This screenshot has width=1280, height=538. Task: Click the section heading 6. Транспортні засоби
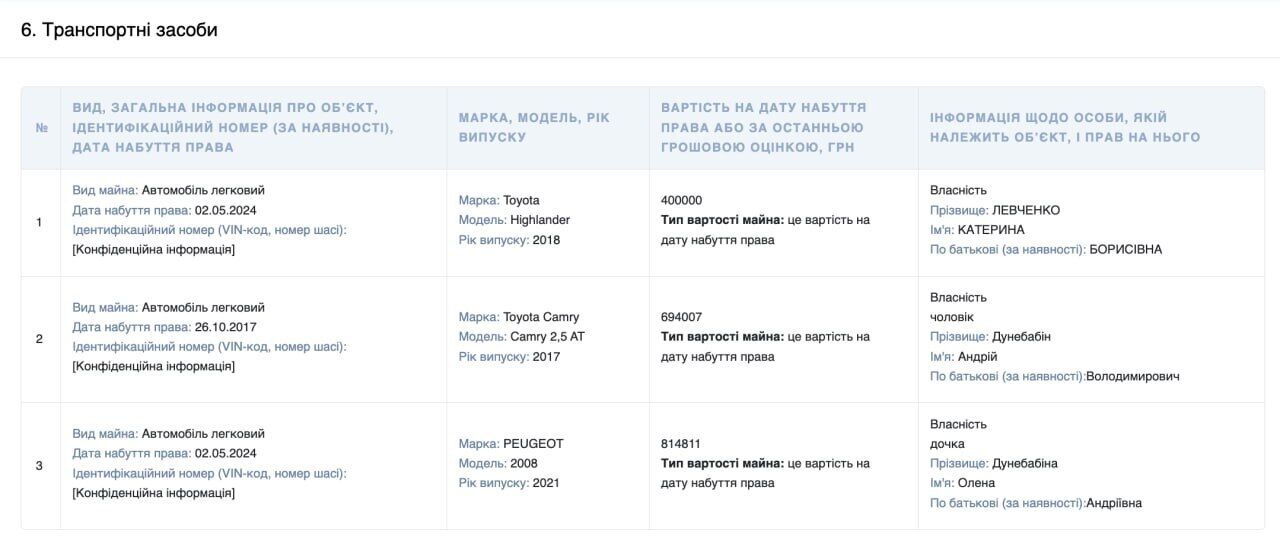[x=119, y=30]
